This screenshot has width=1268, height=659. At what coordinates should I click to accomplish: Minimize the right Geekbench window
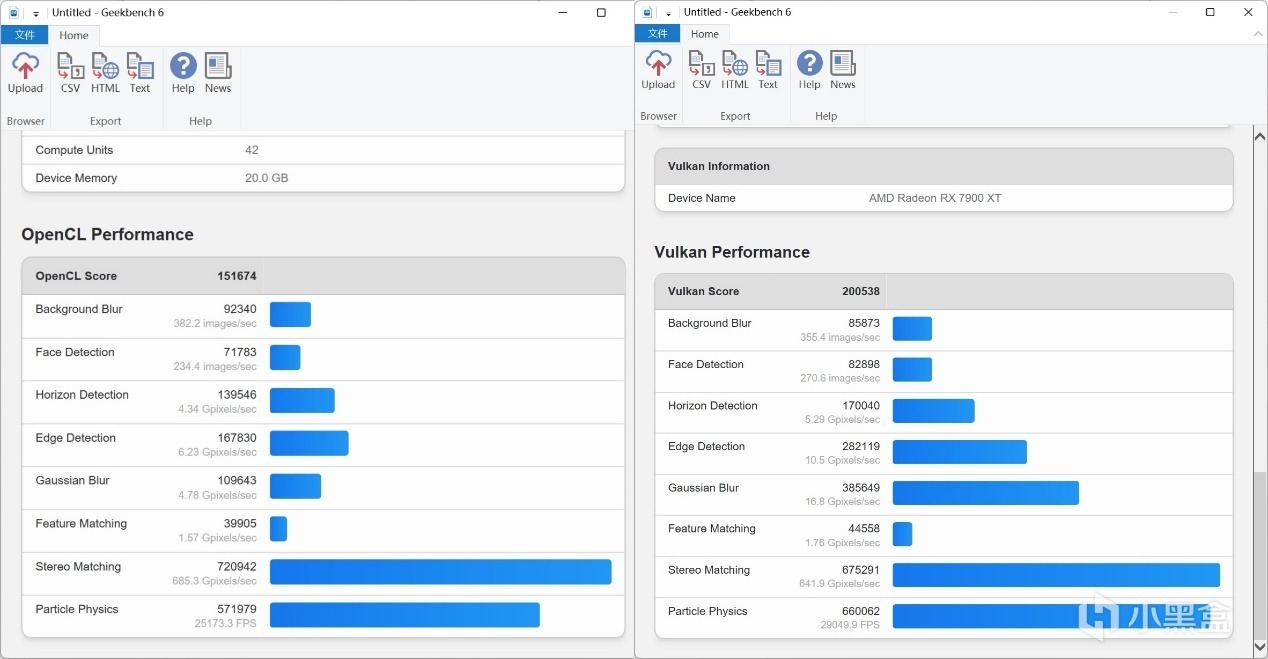1172,12
